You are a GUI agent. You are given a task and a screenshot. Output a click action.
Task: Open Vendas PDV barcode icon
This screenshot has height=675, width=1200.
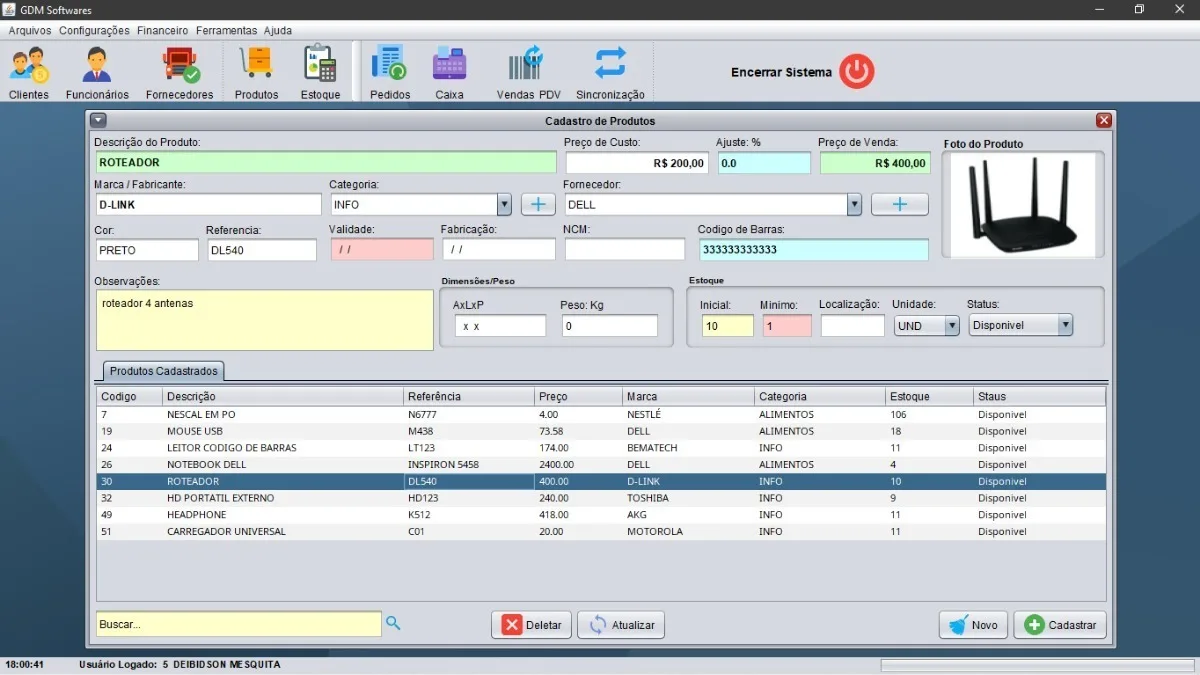coord(527,64)
